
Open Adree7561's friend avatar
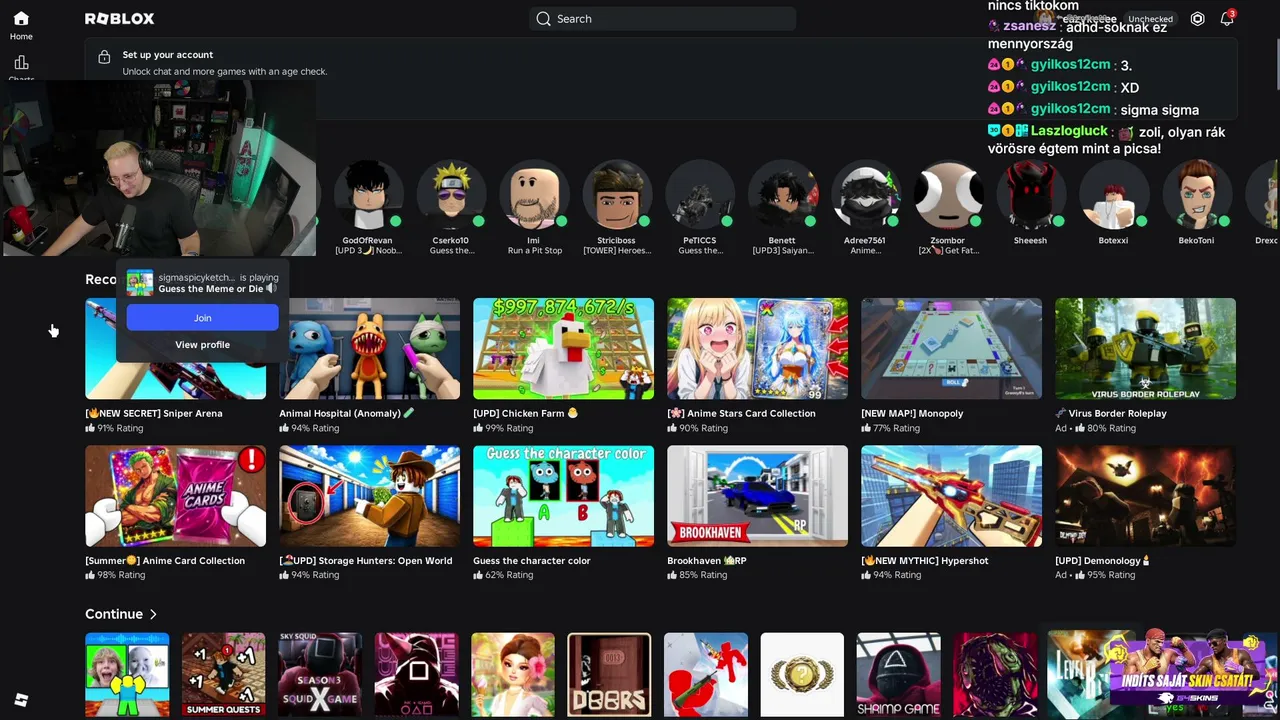pyautogui.click(x=865, y=195)
